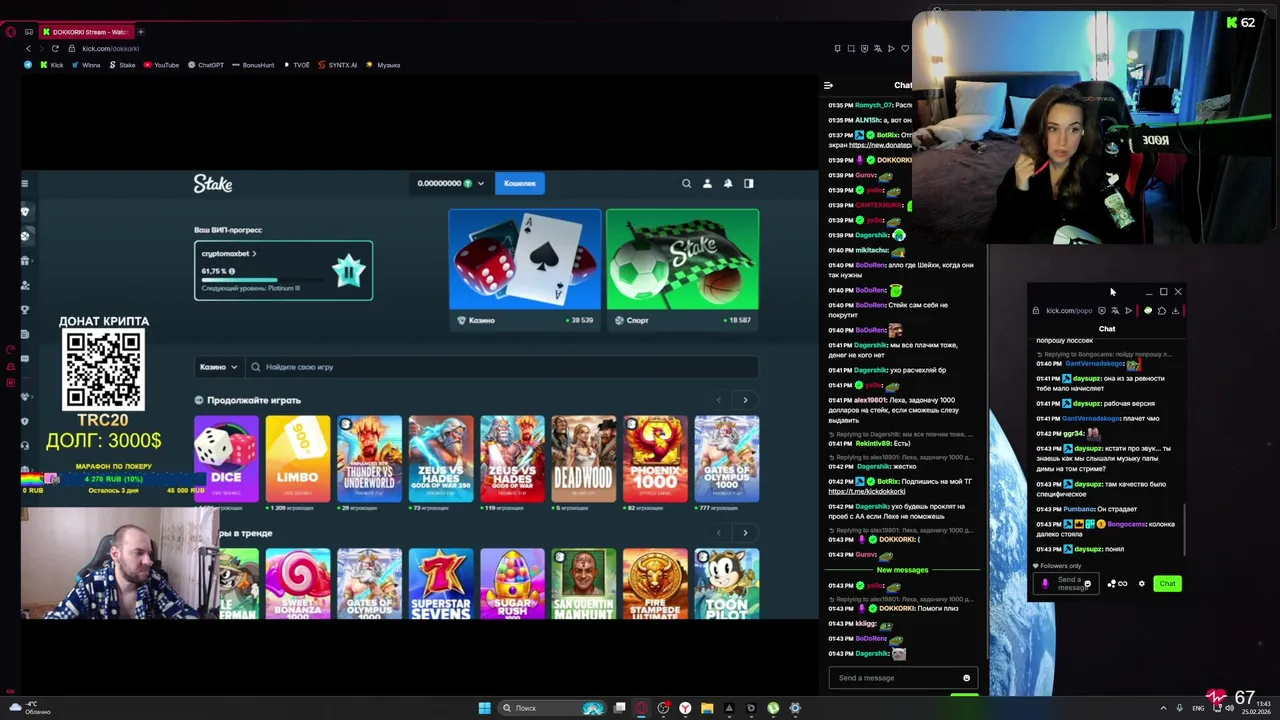This screenshot has width=1280, height=720.
Task: Open the BonusHunt bookmark
Action: (253, 65)
